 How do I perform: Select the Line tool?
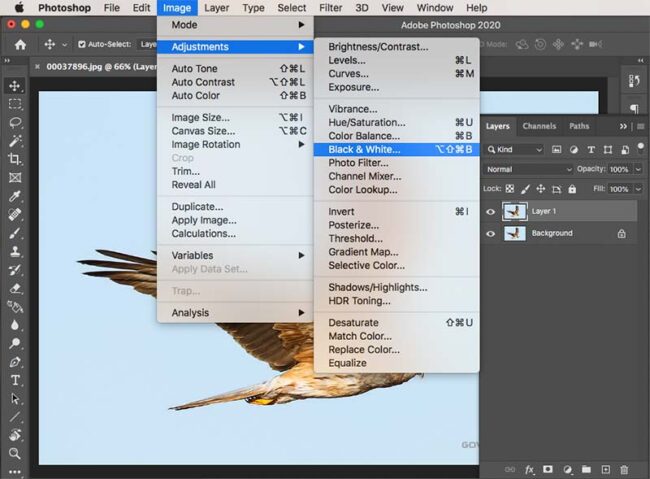[15, 416]
